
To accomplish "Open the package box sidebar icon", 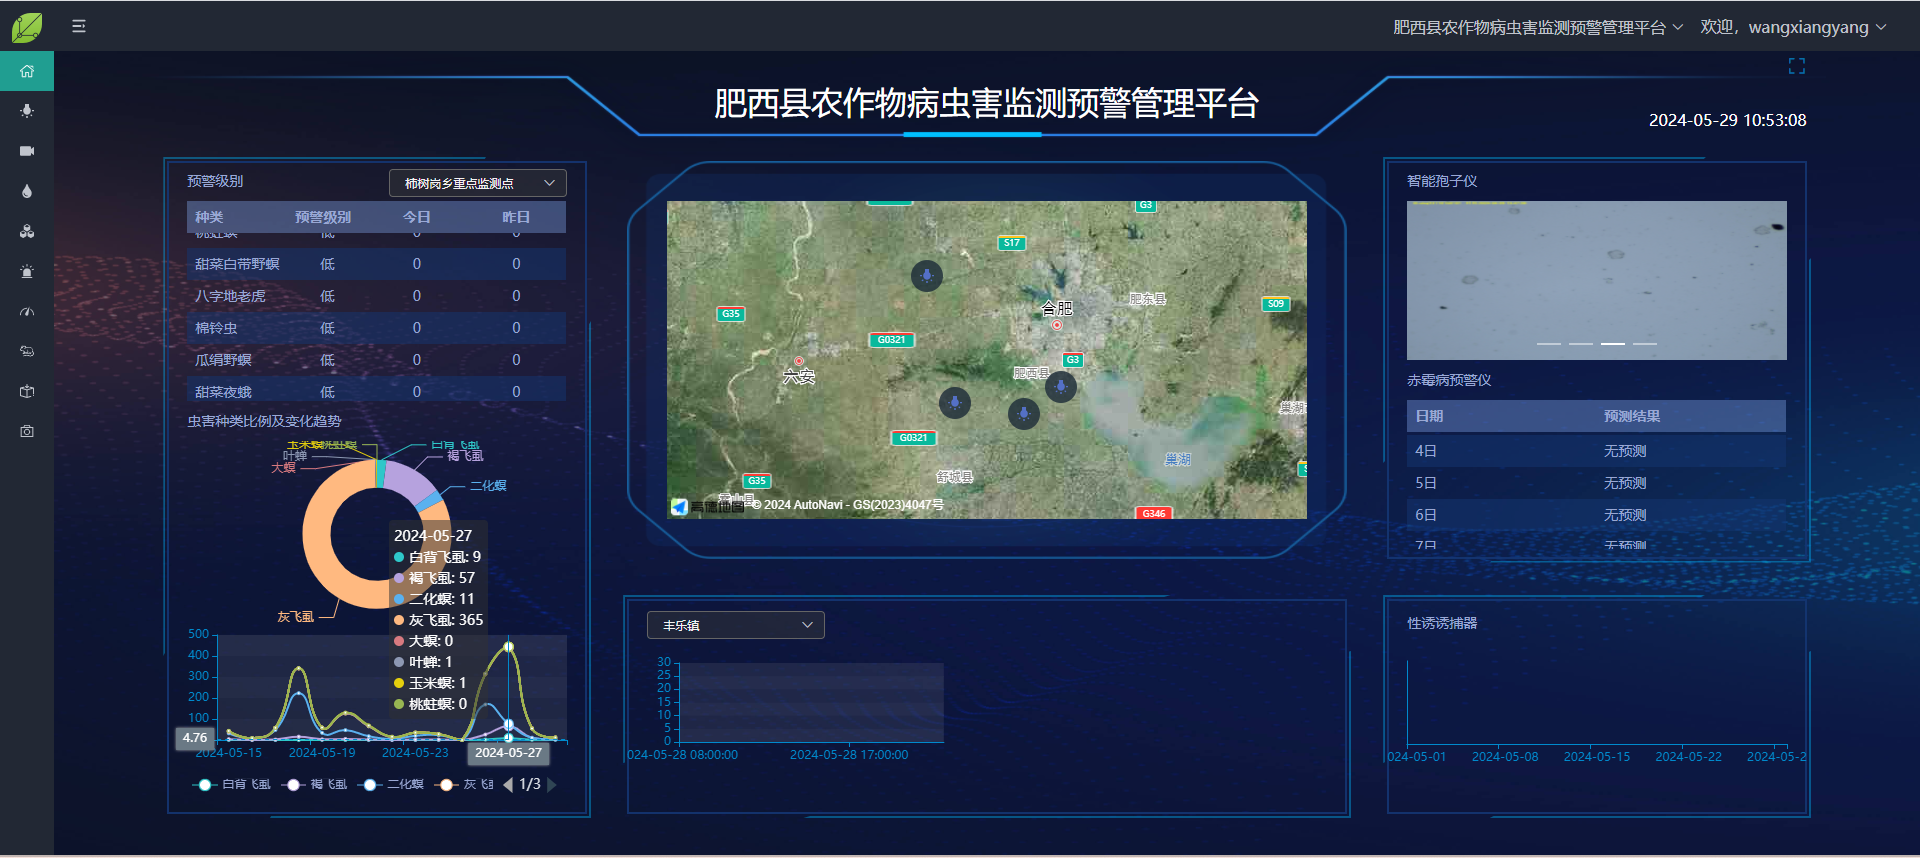I will pyautogui.click(x=27, y=391).
